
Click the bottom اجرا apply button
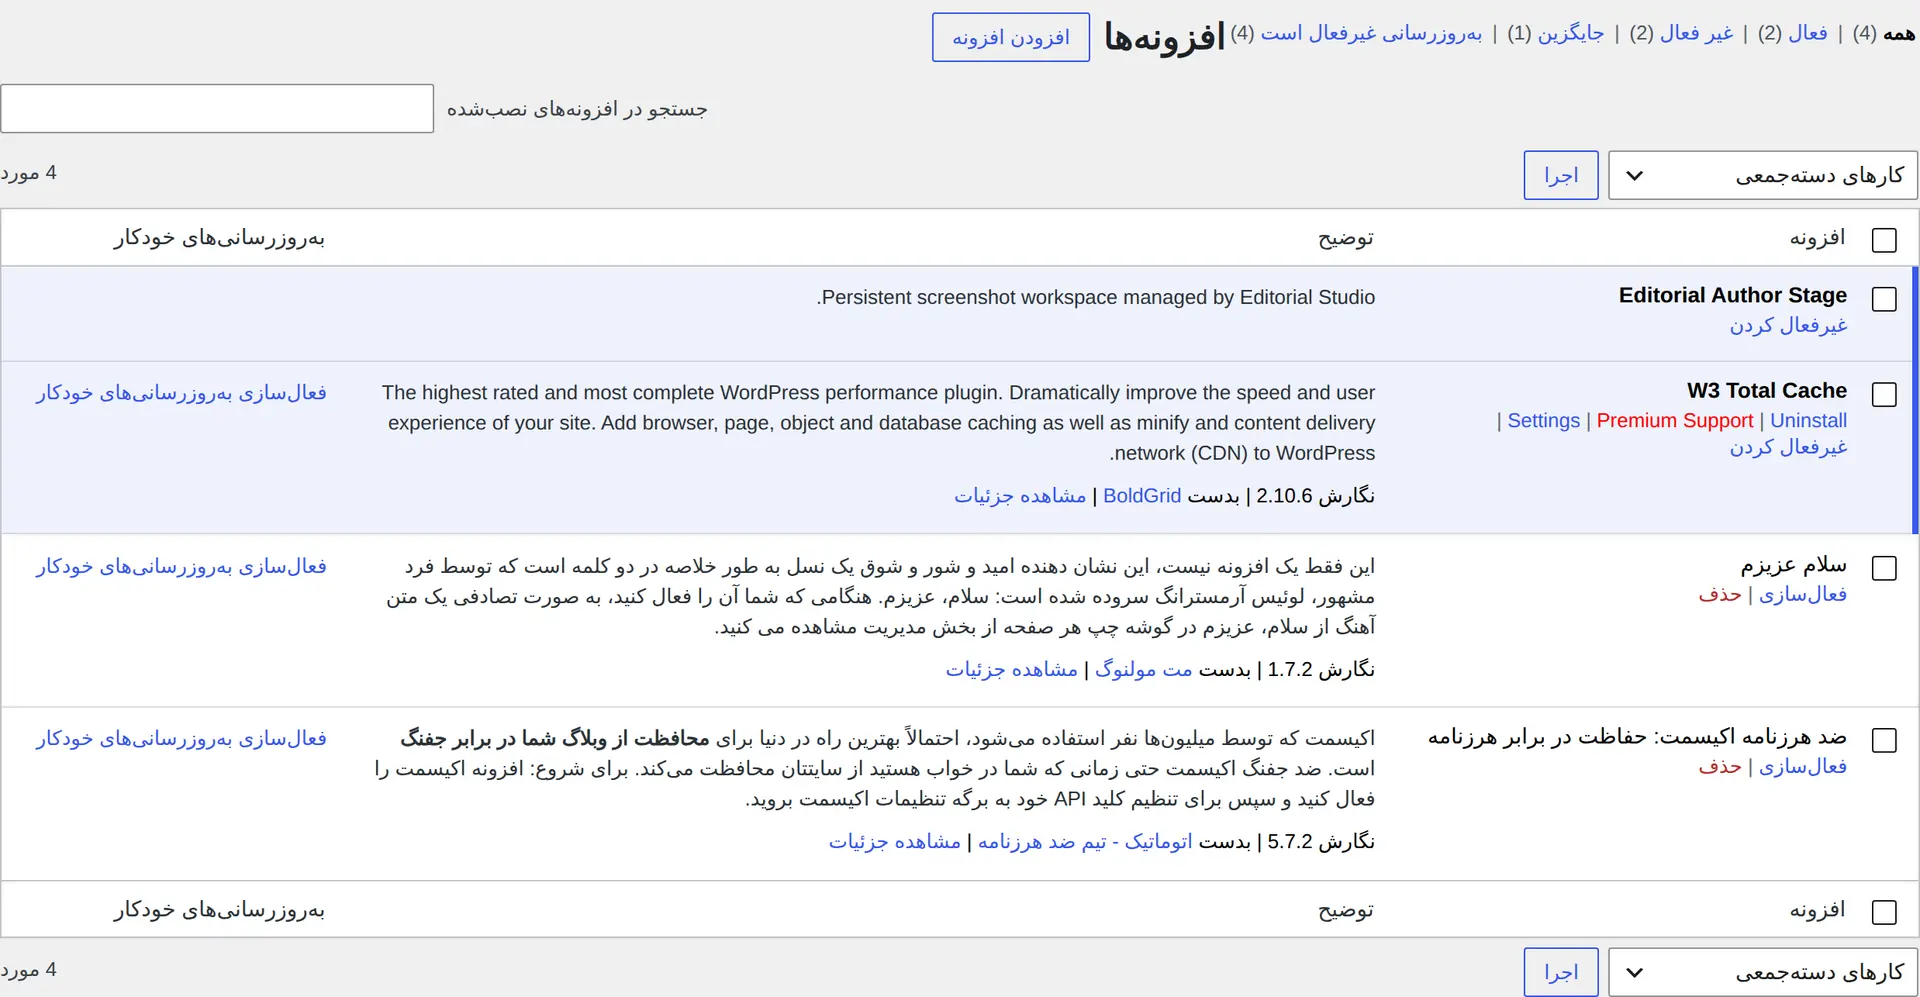1560,972
